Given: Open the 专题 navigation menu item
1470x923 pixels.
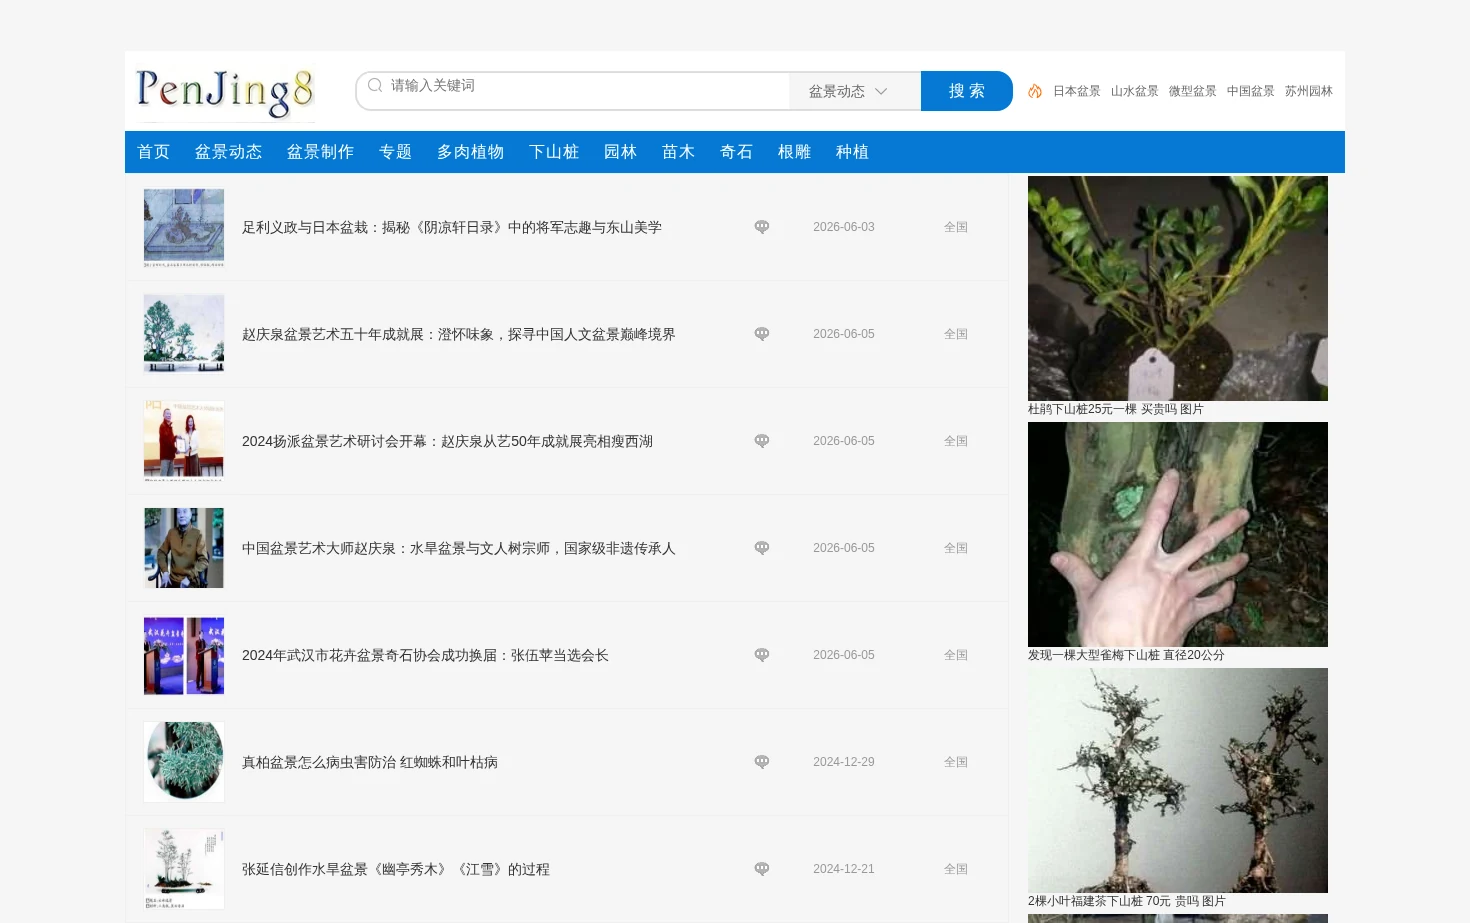Looking at the screenshot, I should point(396,152).
